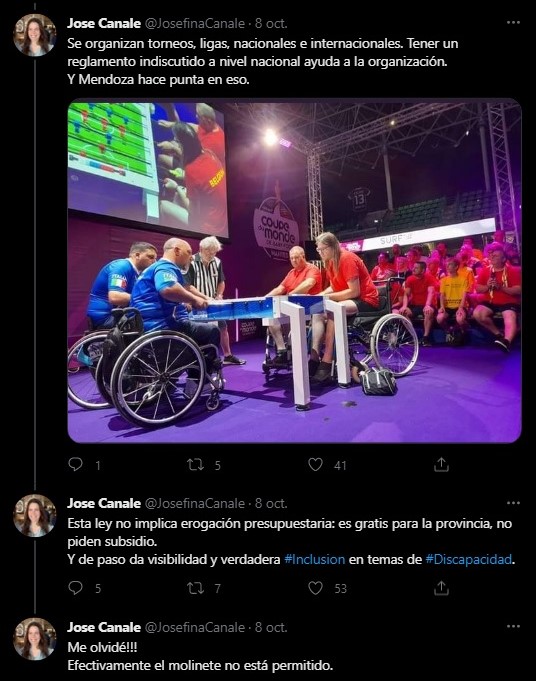Open the #Inclusion hashtag
This screenshot has width=536, height=681.
[x=314, y=559]
